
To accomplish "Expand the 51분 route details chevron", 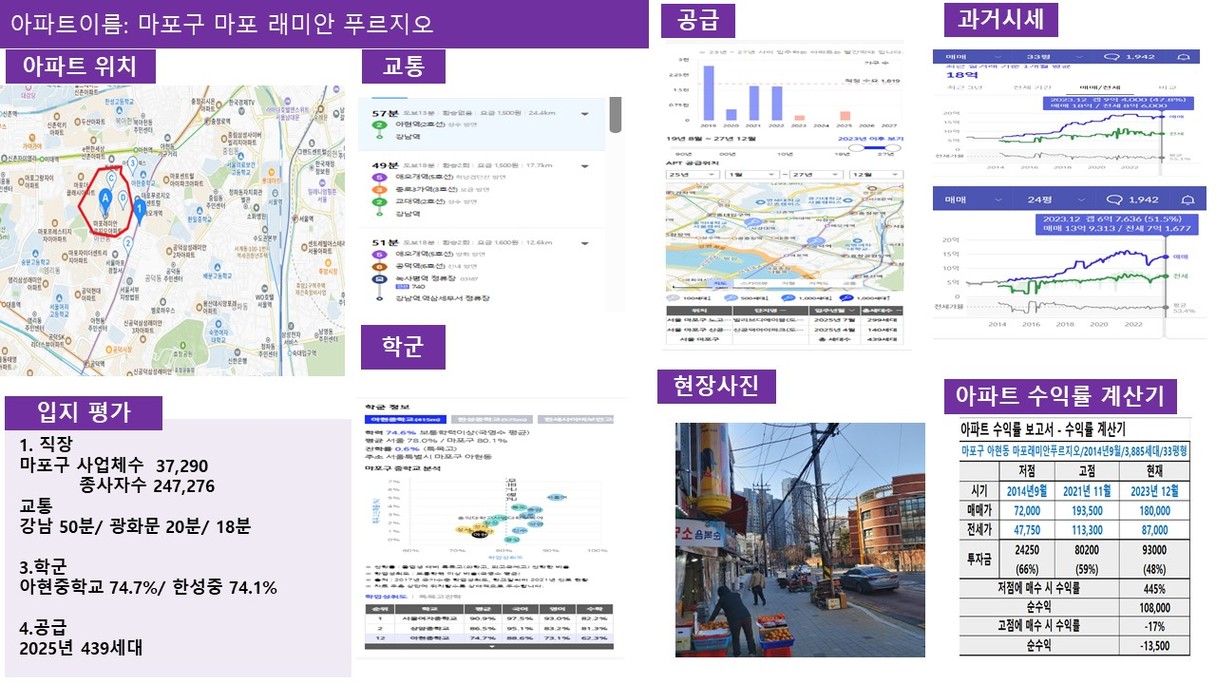I will 585,243.
